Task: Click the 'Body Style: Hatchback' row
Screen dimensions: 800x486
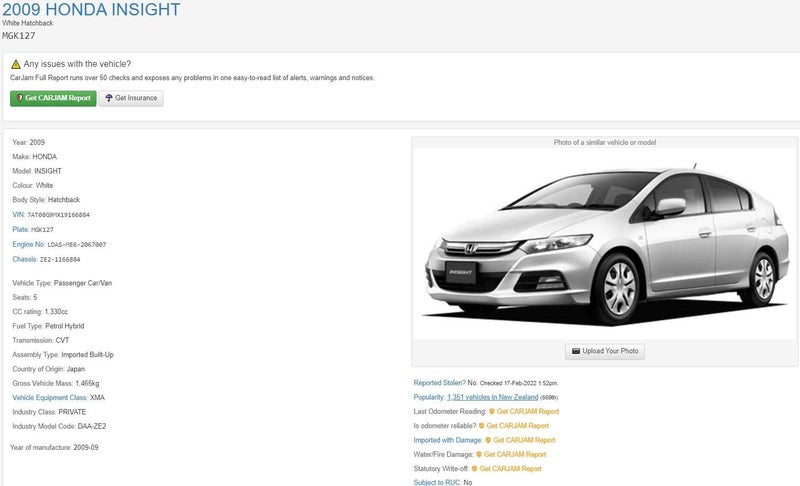Action: coord(46,200)
